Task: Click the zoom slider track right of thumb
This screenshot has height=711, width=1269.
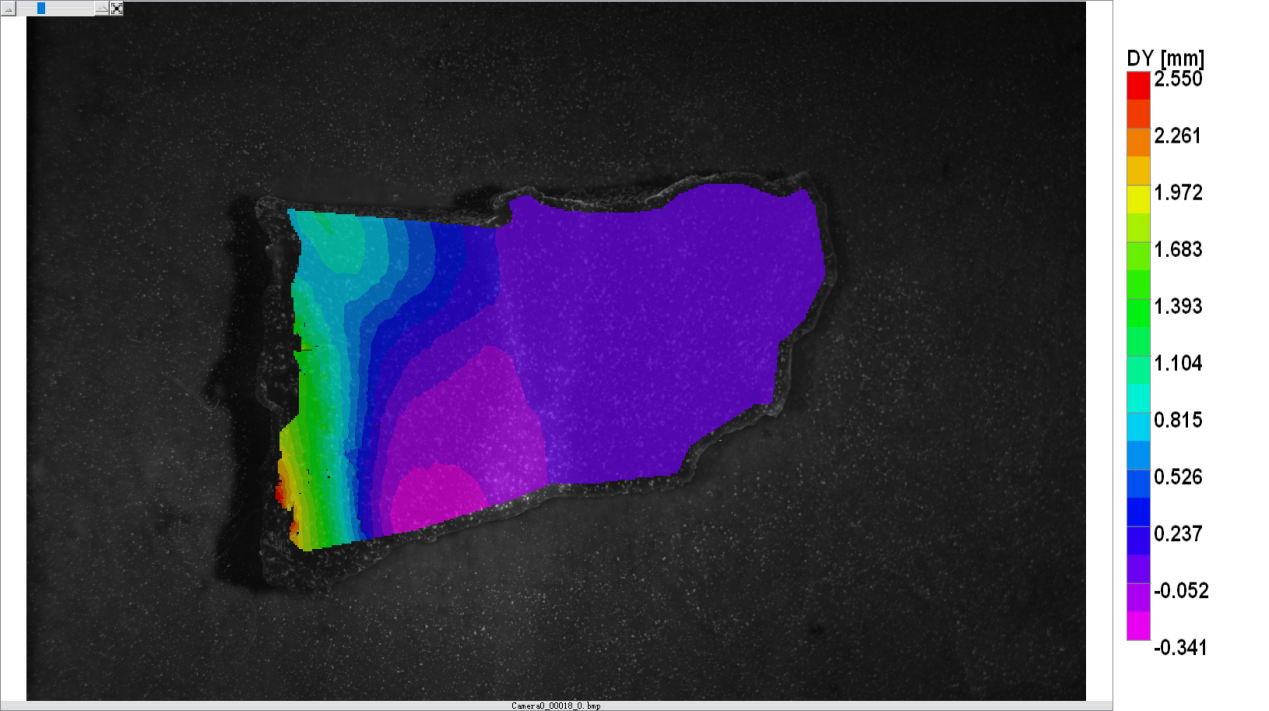Action: (70, 8)
